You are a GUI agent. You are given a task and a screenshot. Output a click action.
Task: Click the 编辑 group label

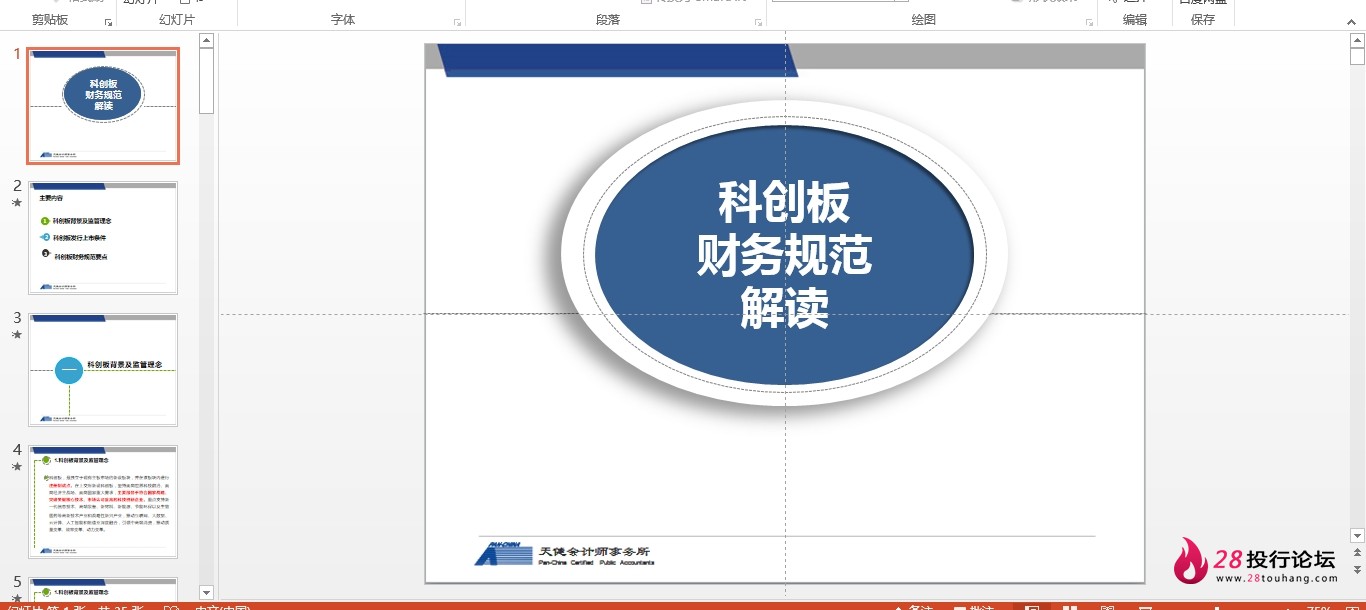(x=1135, y=20)
